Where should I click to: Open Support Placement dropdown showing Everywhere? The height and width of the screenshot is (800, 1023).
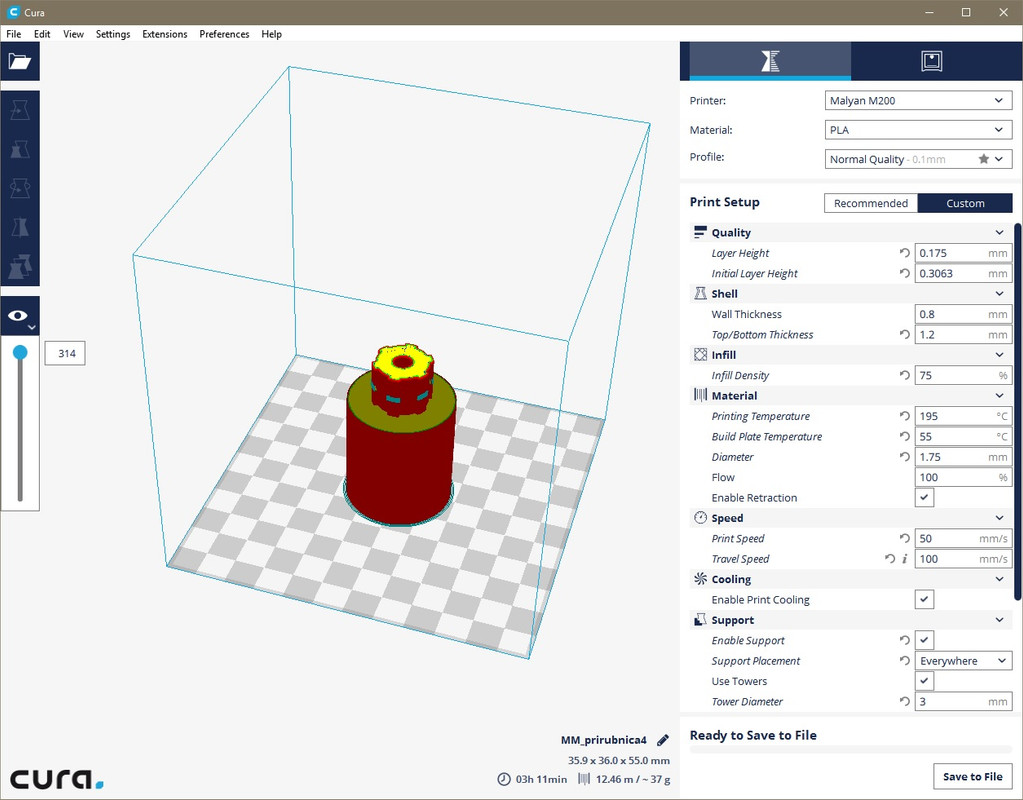963,661
